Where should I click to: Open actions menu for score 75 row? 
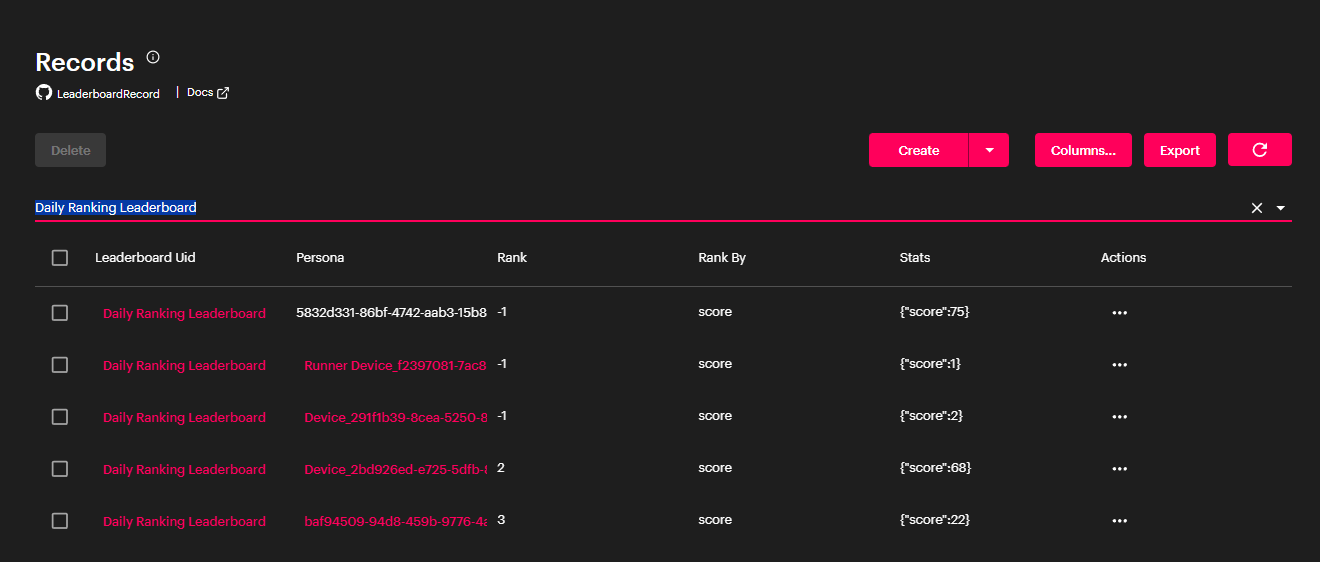(1119, 313)
